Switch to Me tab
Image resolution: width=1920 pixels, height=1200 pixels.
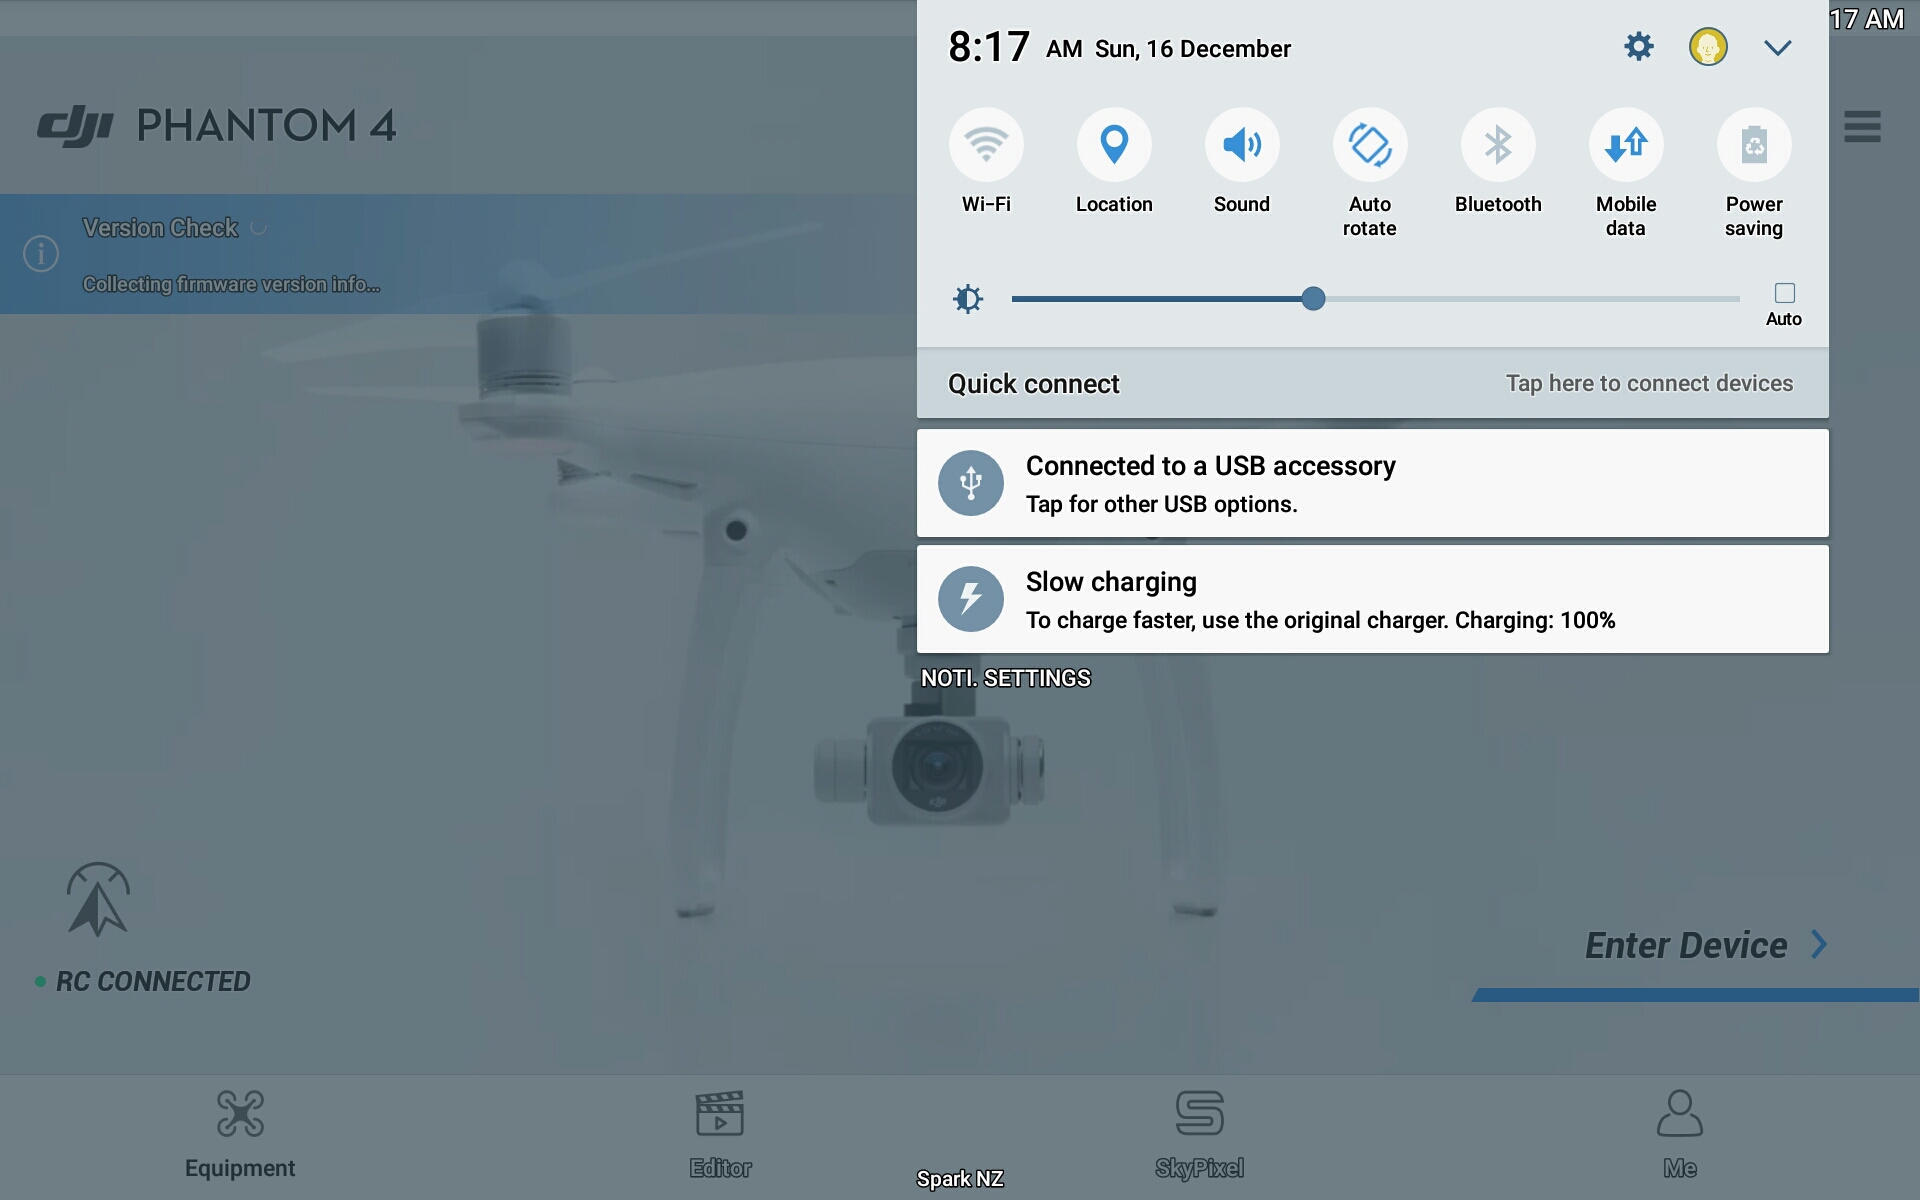tap(1680, 1136)
